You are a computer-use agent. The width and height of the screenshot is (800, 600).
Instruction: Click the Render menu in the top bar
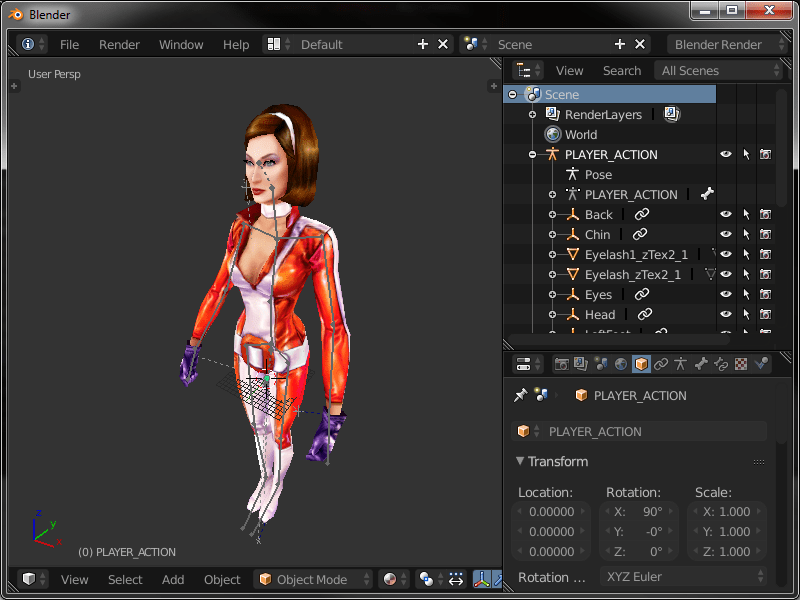click(x=119, y=44)
